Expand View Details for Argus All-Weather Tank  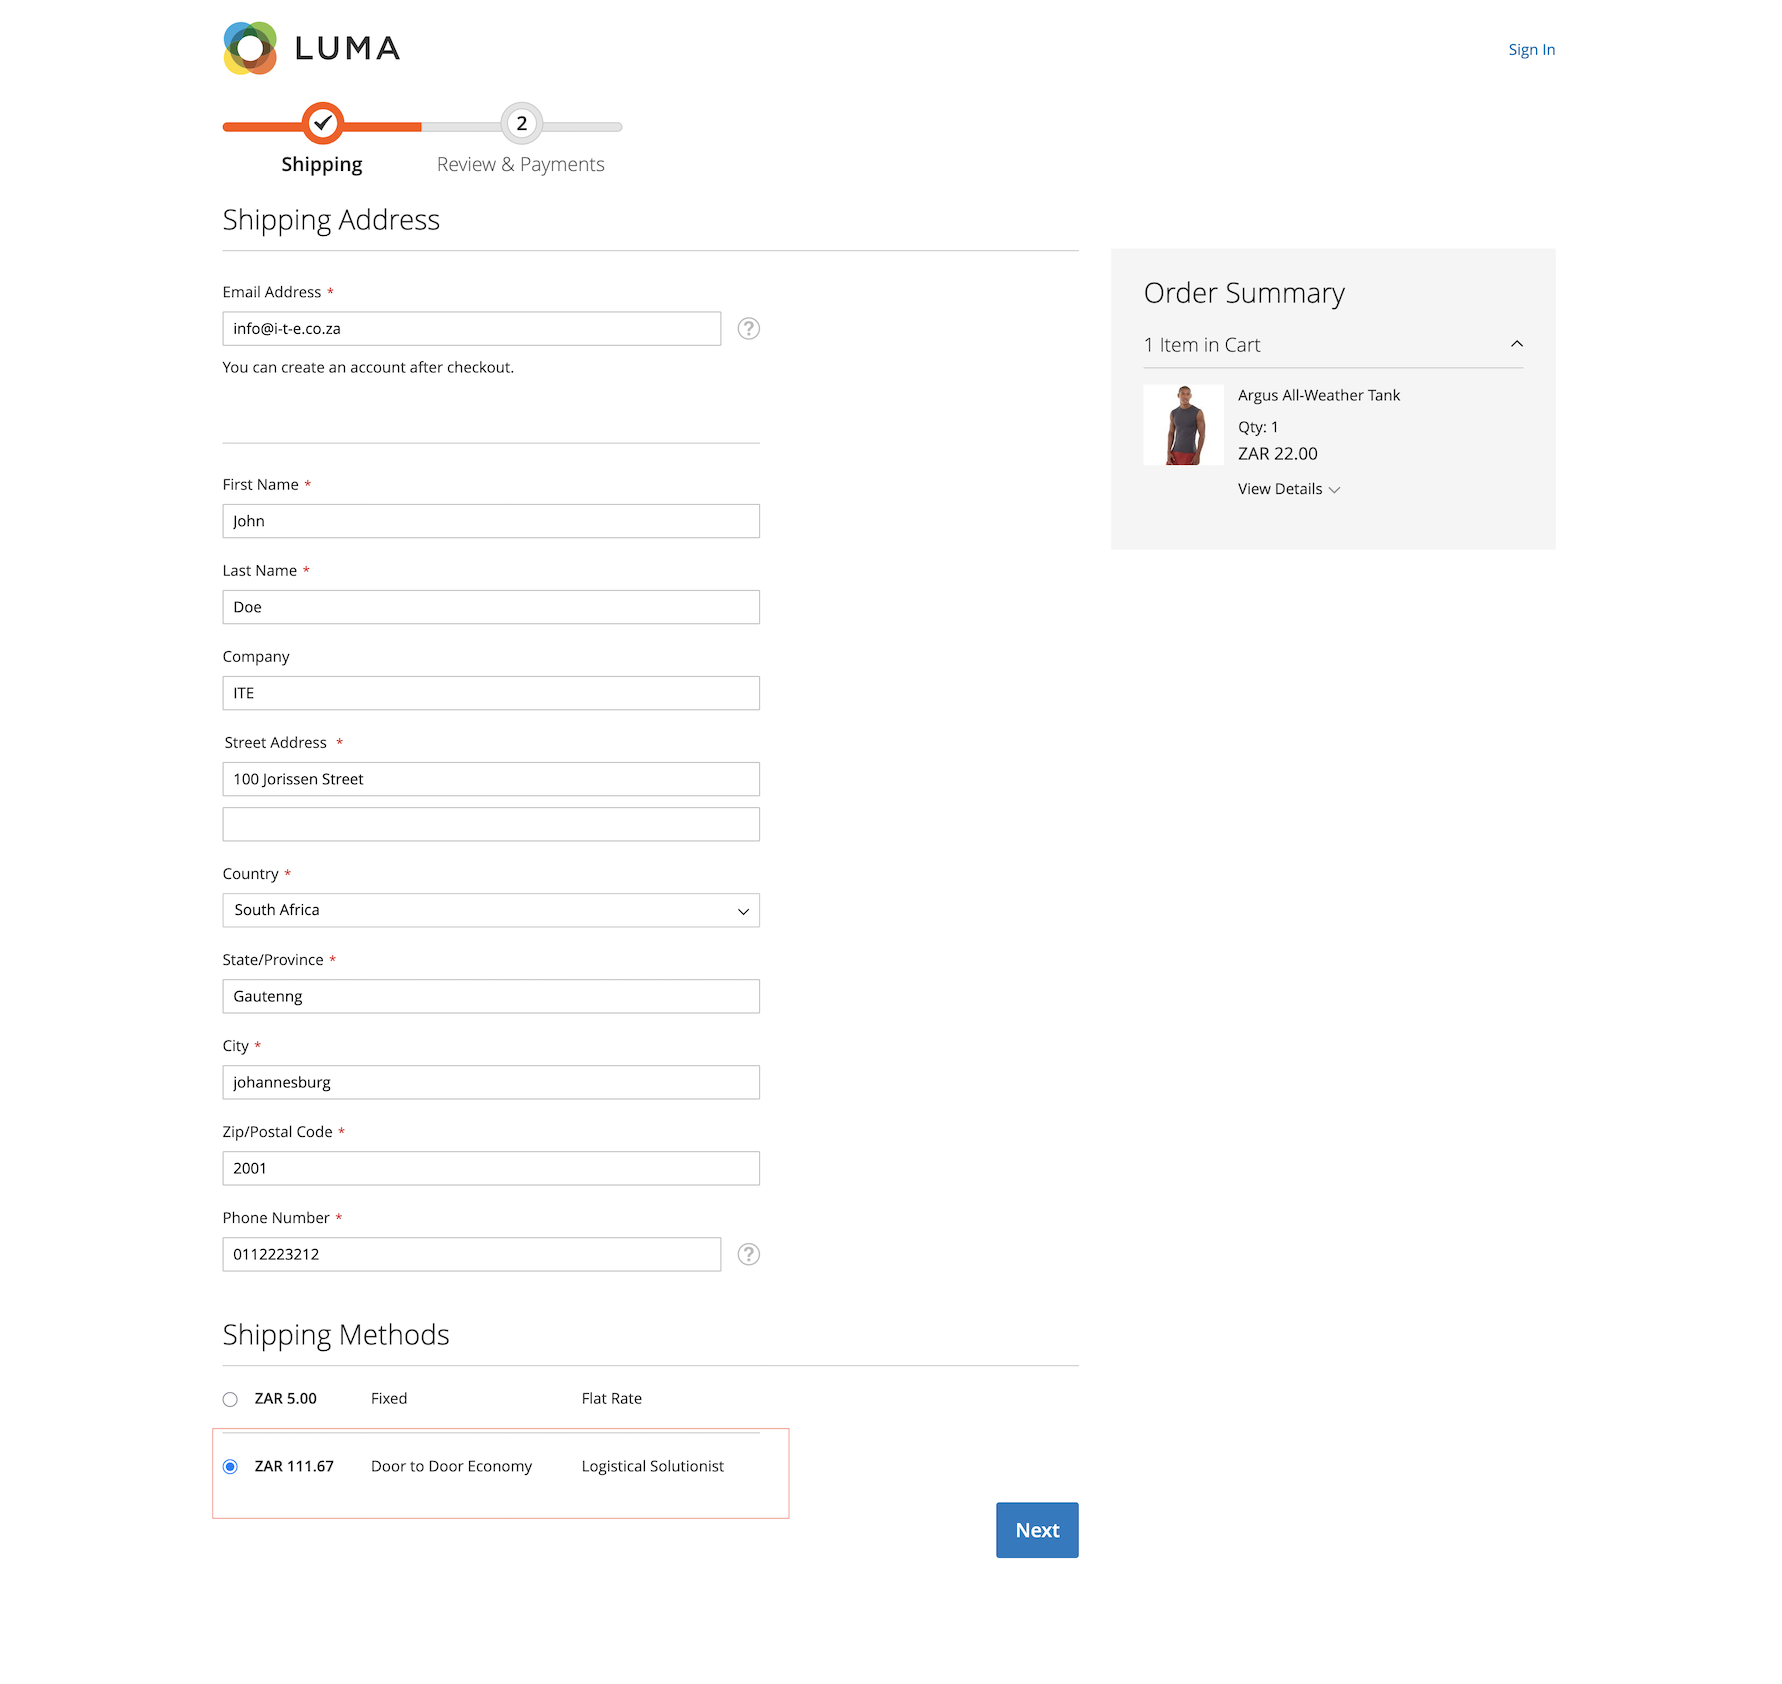coord(1288,488)
